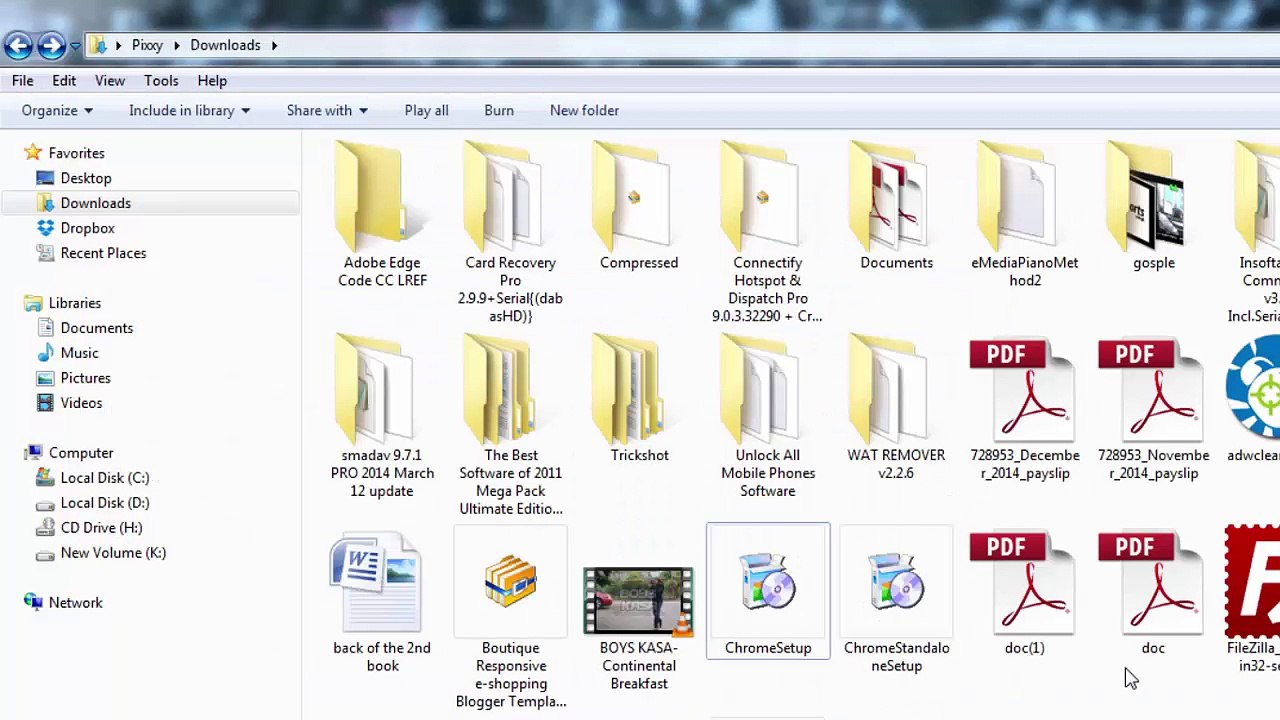
Task: Select the Pixxy breadcrumb in the address bar
Action: [x=147, y=45]
